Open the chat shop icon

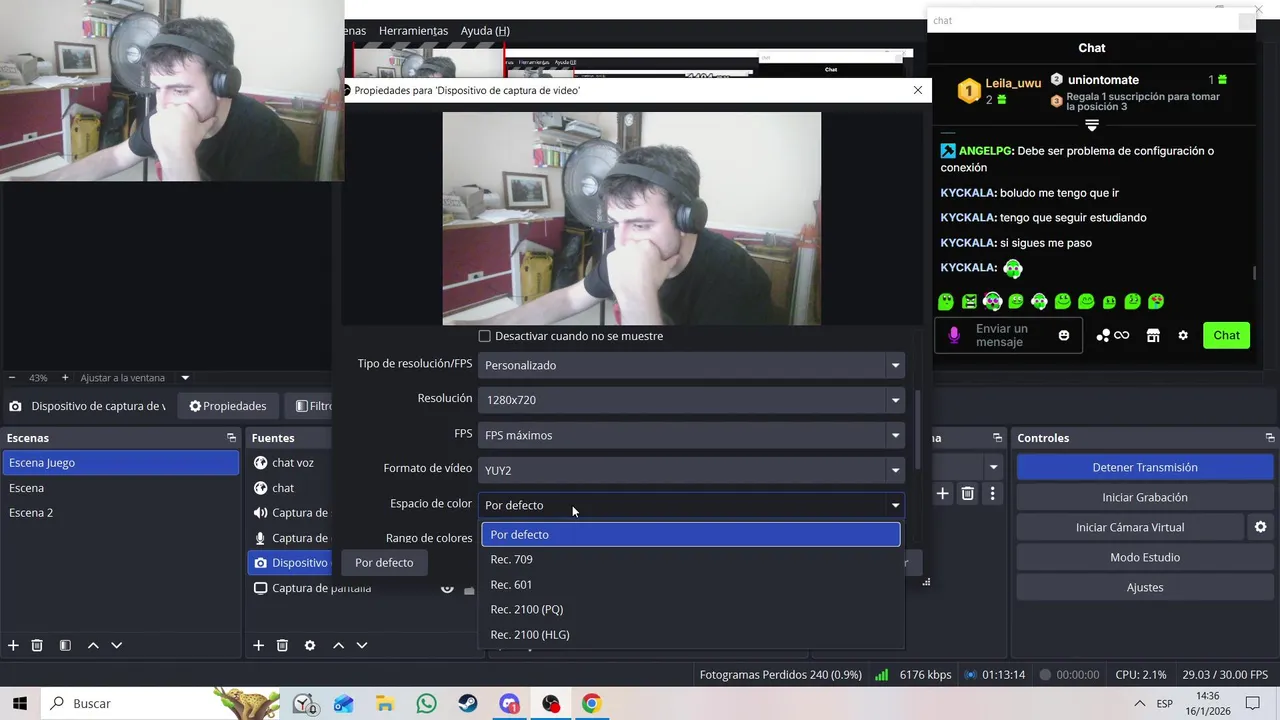coord(1153,335)
